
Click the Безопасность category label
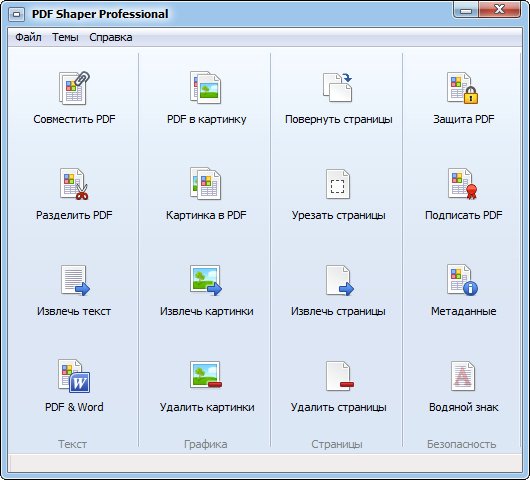pyautogui.click(x=461, y=444)
